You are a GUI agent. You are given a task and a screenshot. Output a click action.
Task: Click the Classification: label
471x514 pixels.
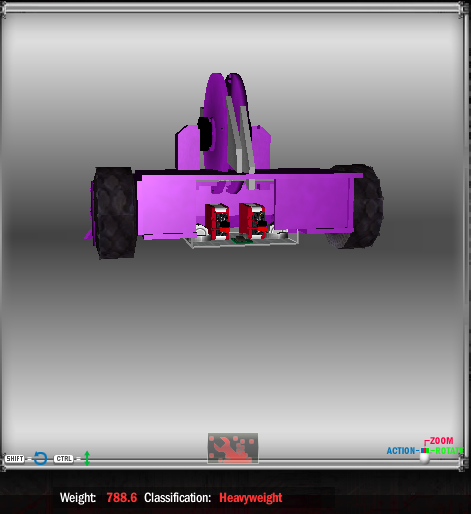(177, 498)
